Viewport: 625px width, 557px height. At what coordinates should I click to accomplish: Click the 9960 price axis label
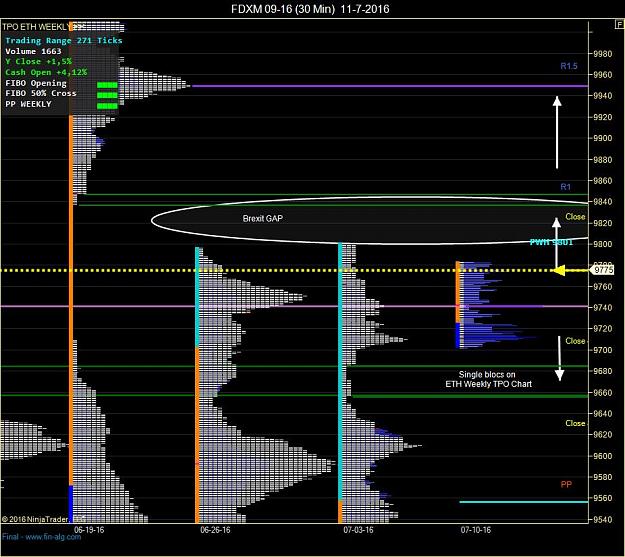pos(603,75)
